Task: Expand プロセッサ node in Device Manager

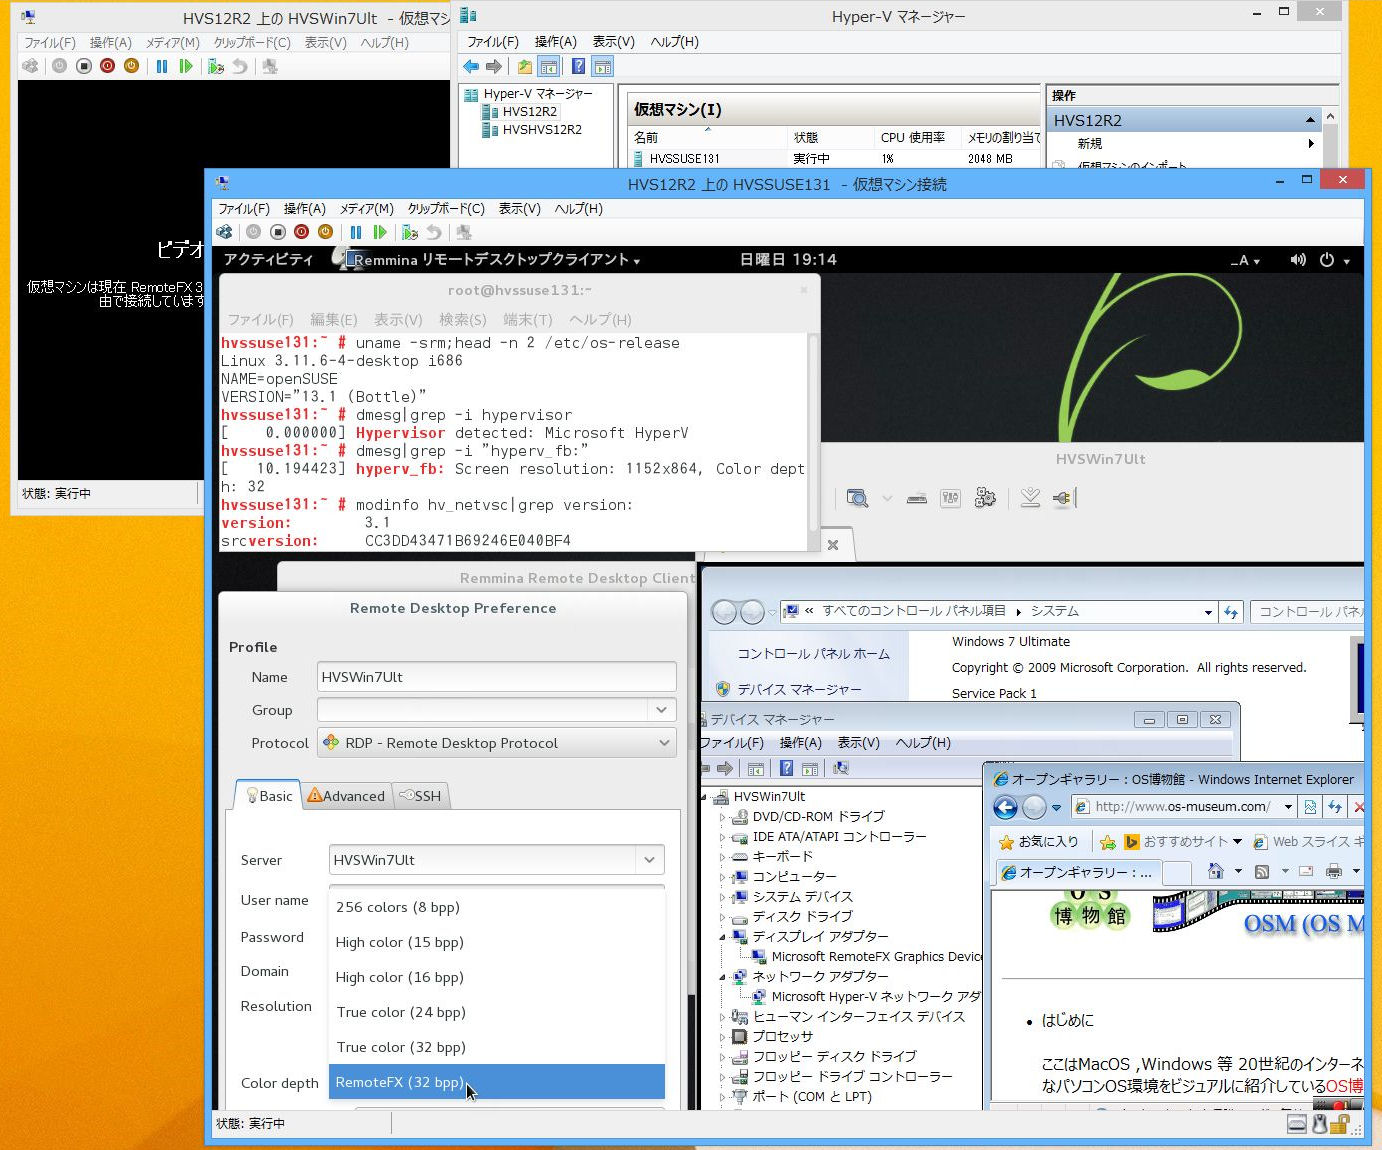Action: pyautogui.click(x=722, y=1037)
